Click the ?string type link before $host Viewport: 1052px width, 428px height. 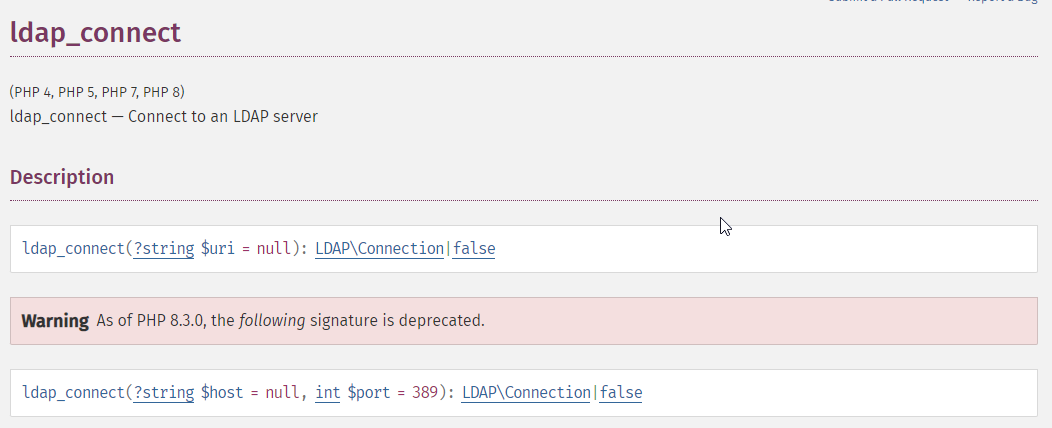click(x=165, y=393)
